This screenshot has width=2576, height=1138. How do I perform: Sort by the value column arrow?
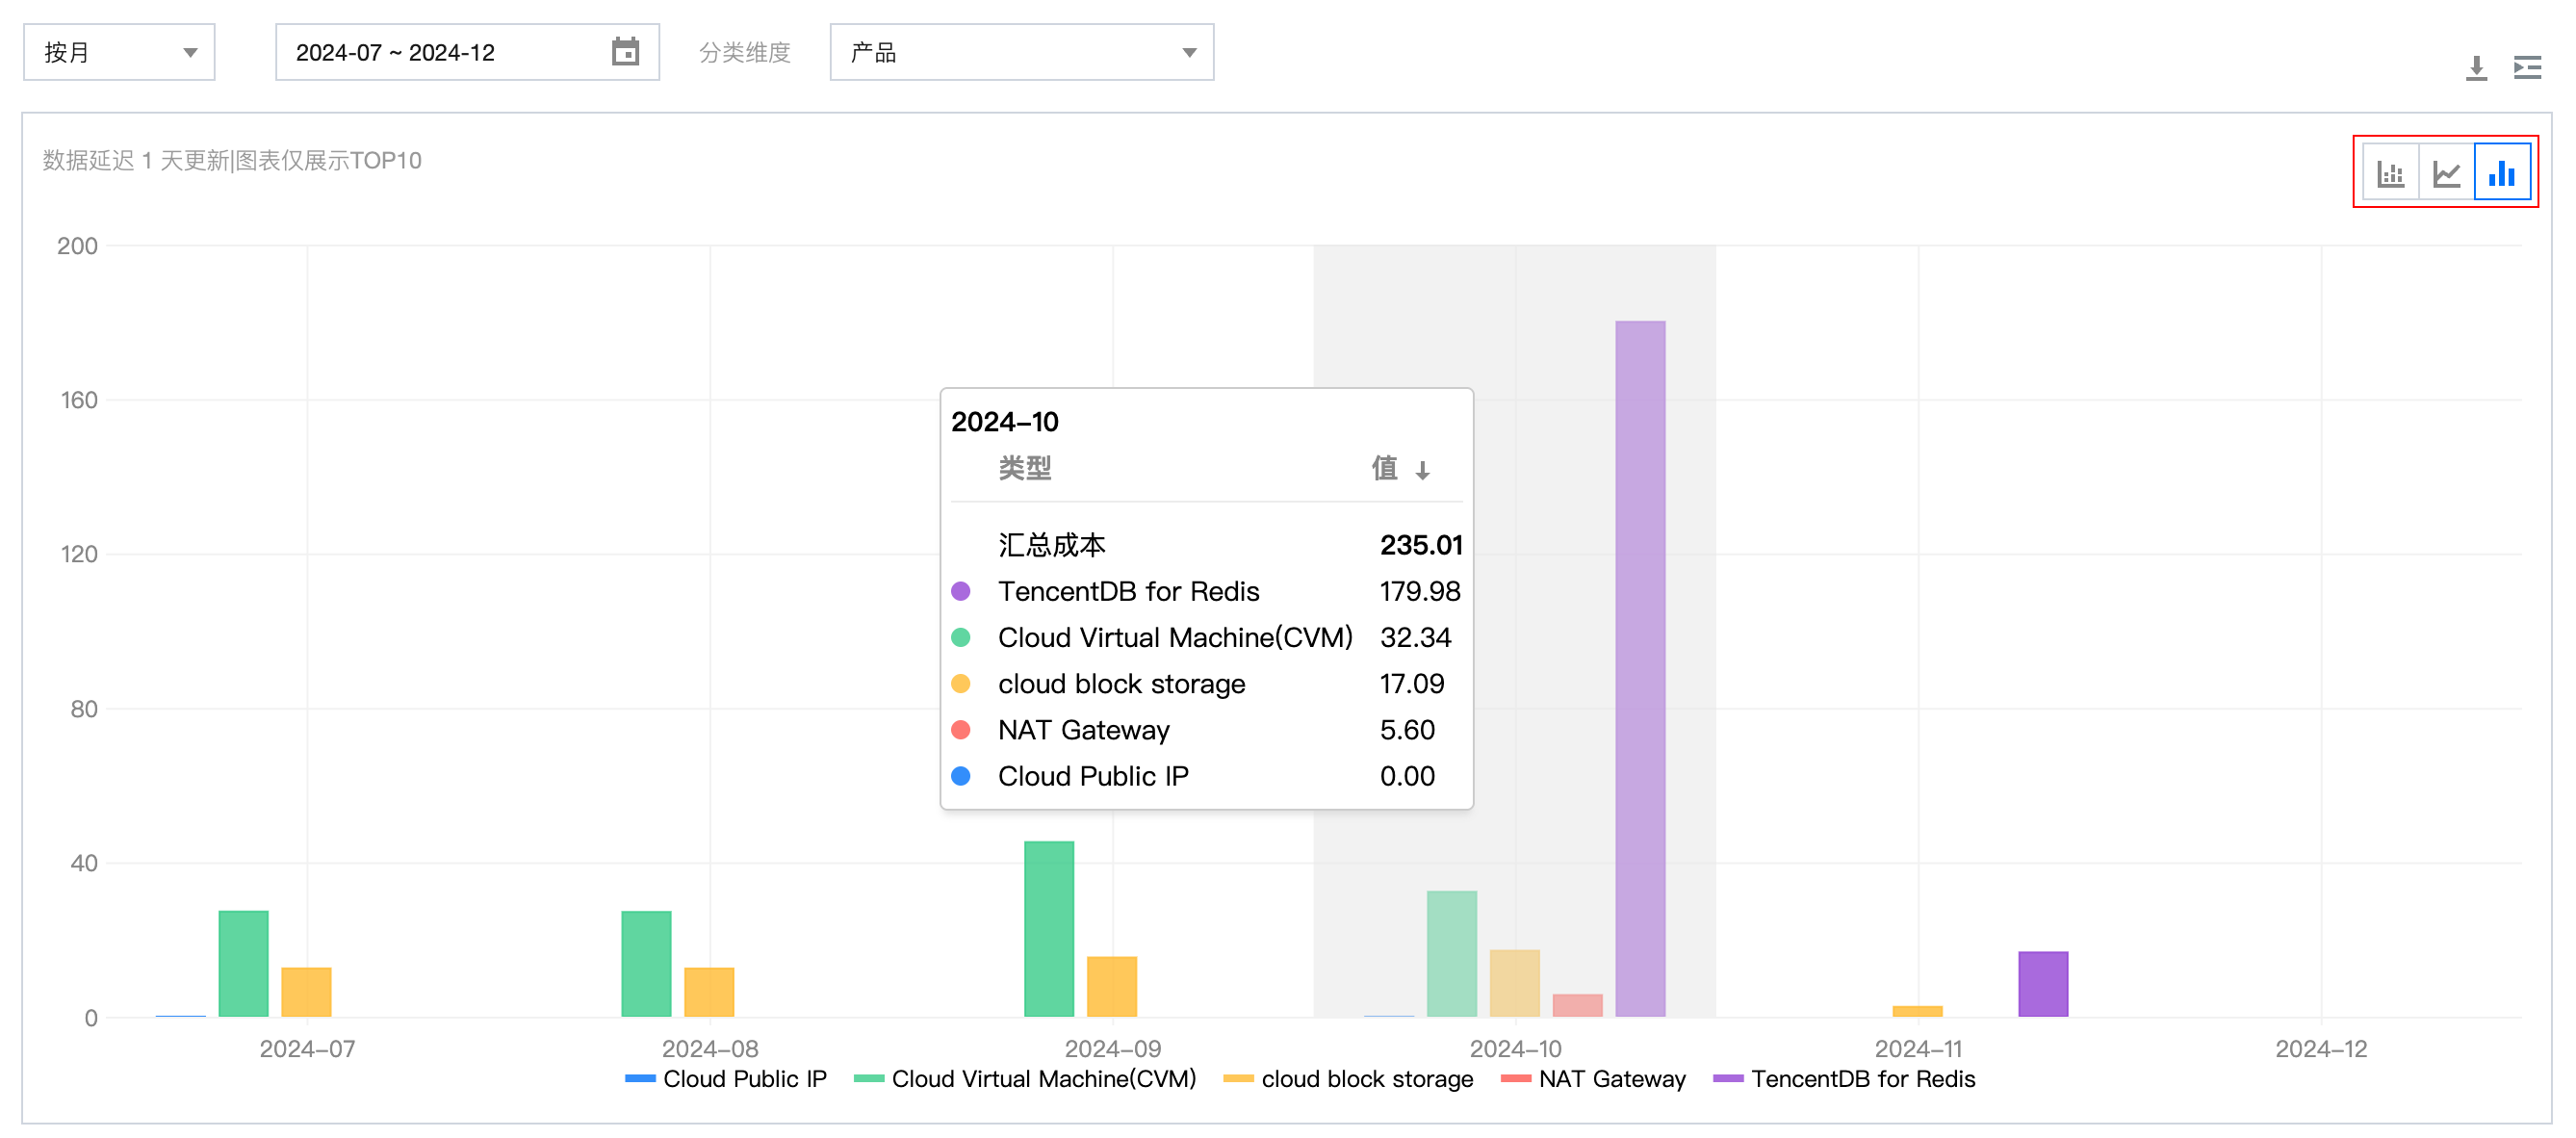click(x=1422, y=470)
